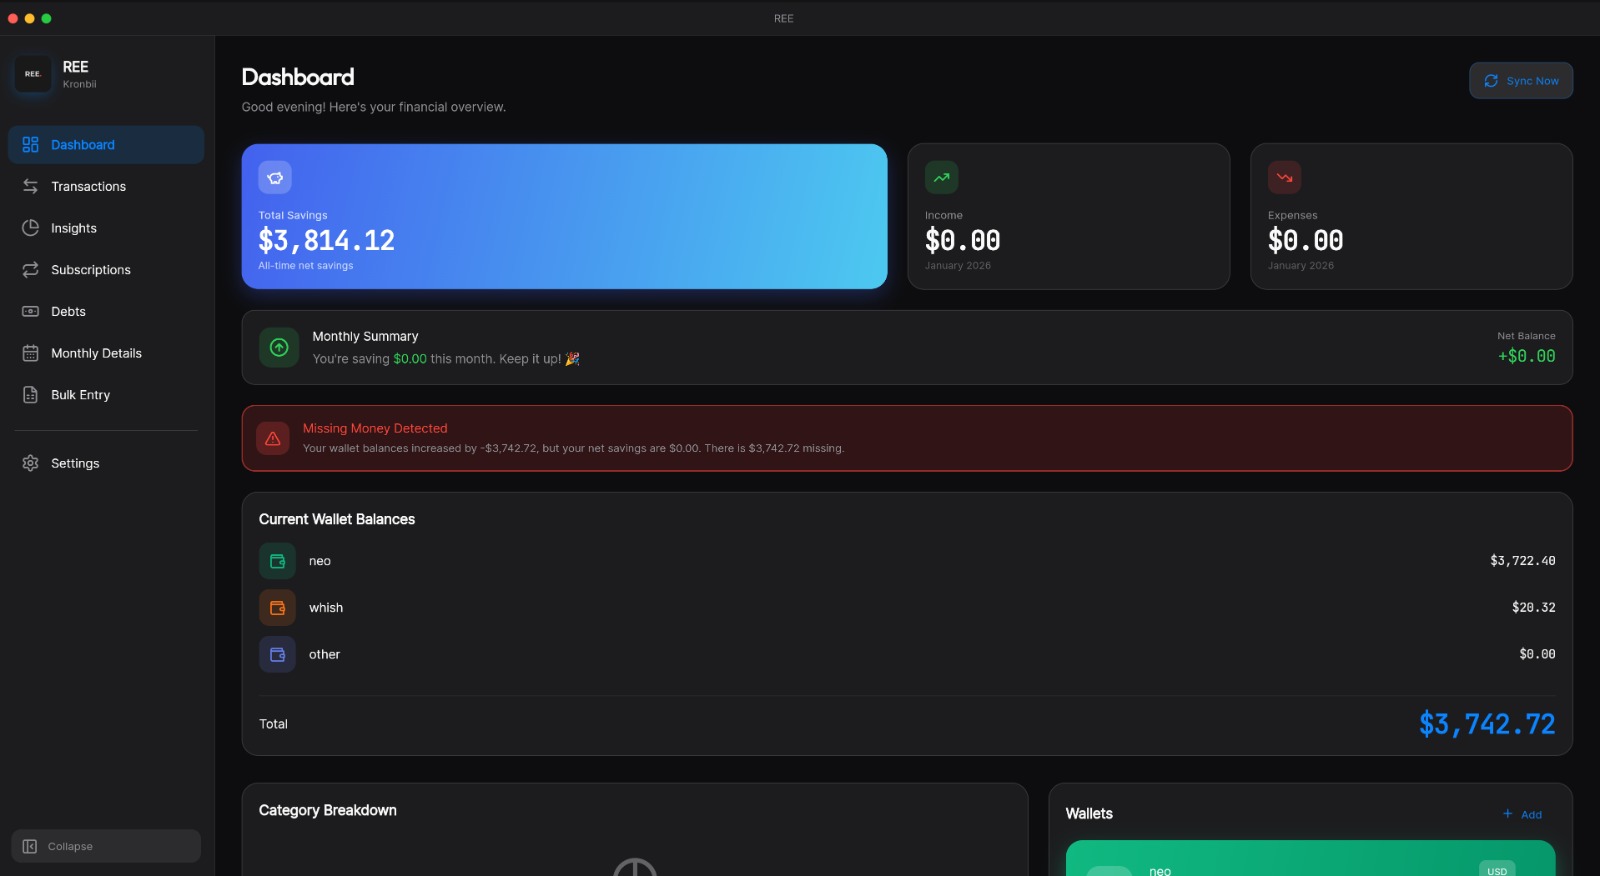Click the Kronbil subtitle under REE
1600x876 pixels.
(80, 84)
